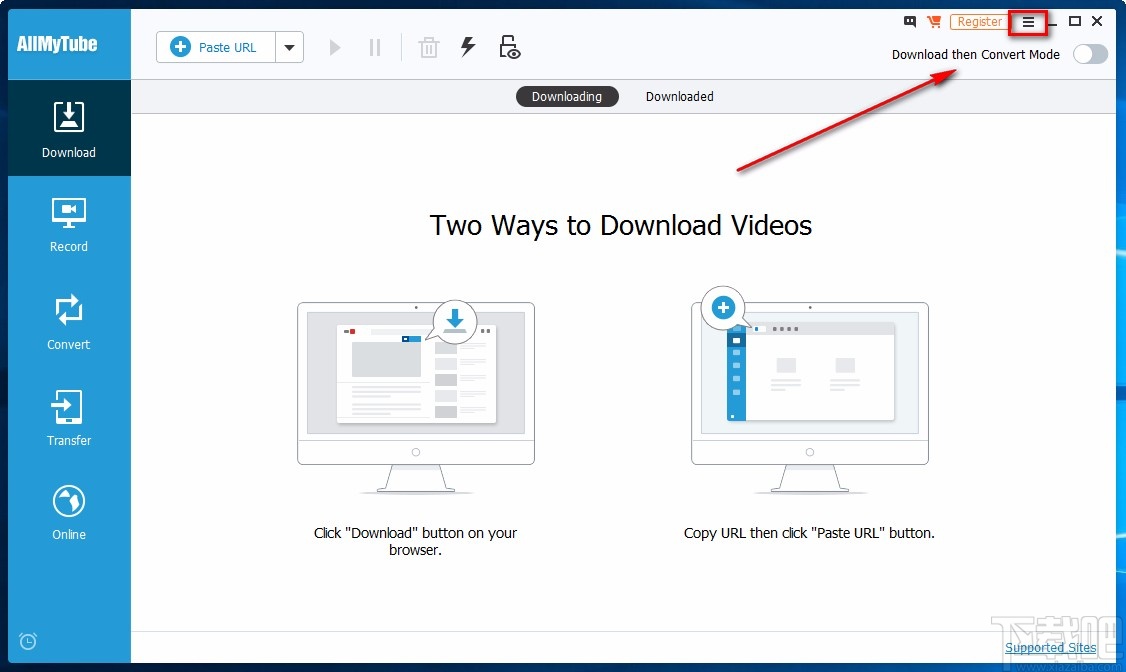This screenshot has width=1126, height=672.
Task: Click the private mode lock icon
Action: (x=509, y=47)
